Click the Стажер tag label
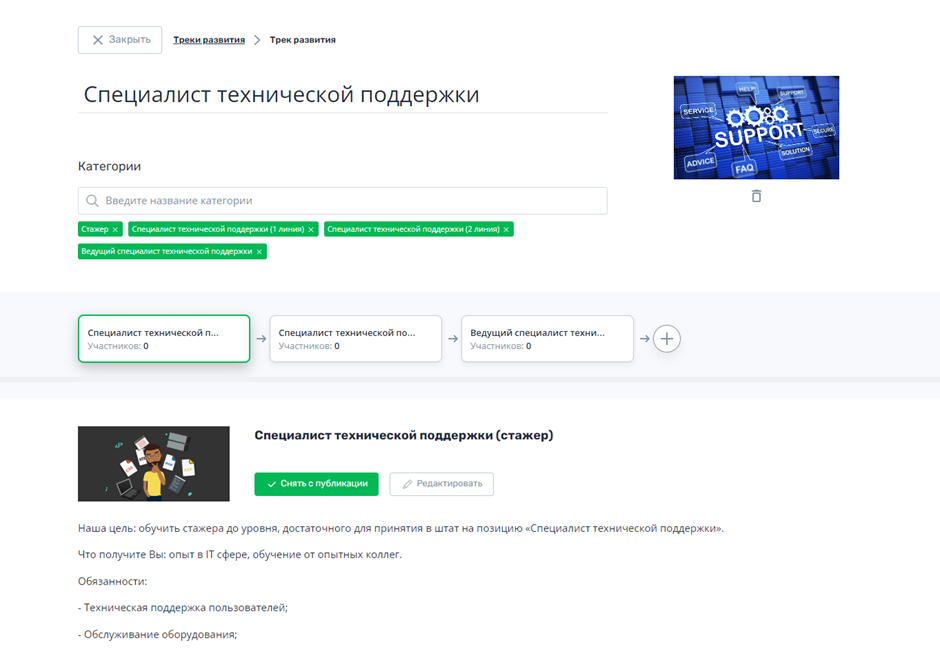The height and width of the screenshot is (656, 940). pyautogui.click(x=95, y=230)
